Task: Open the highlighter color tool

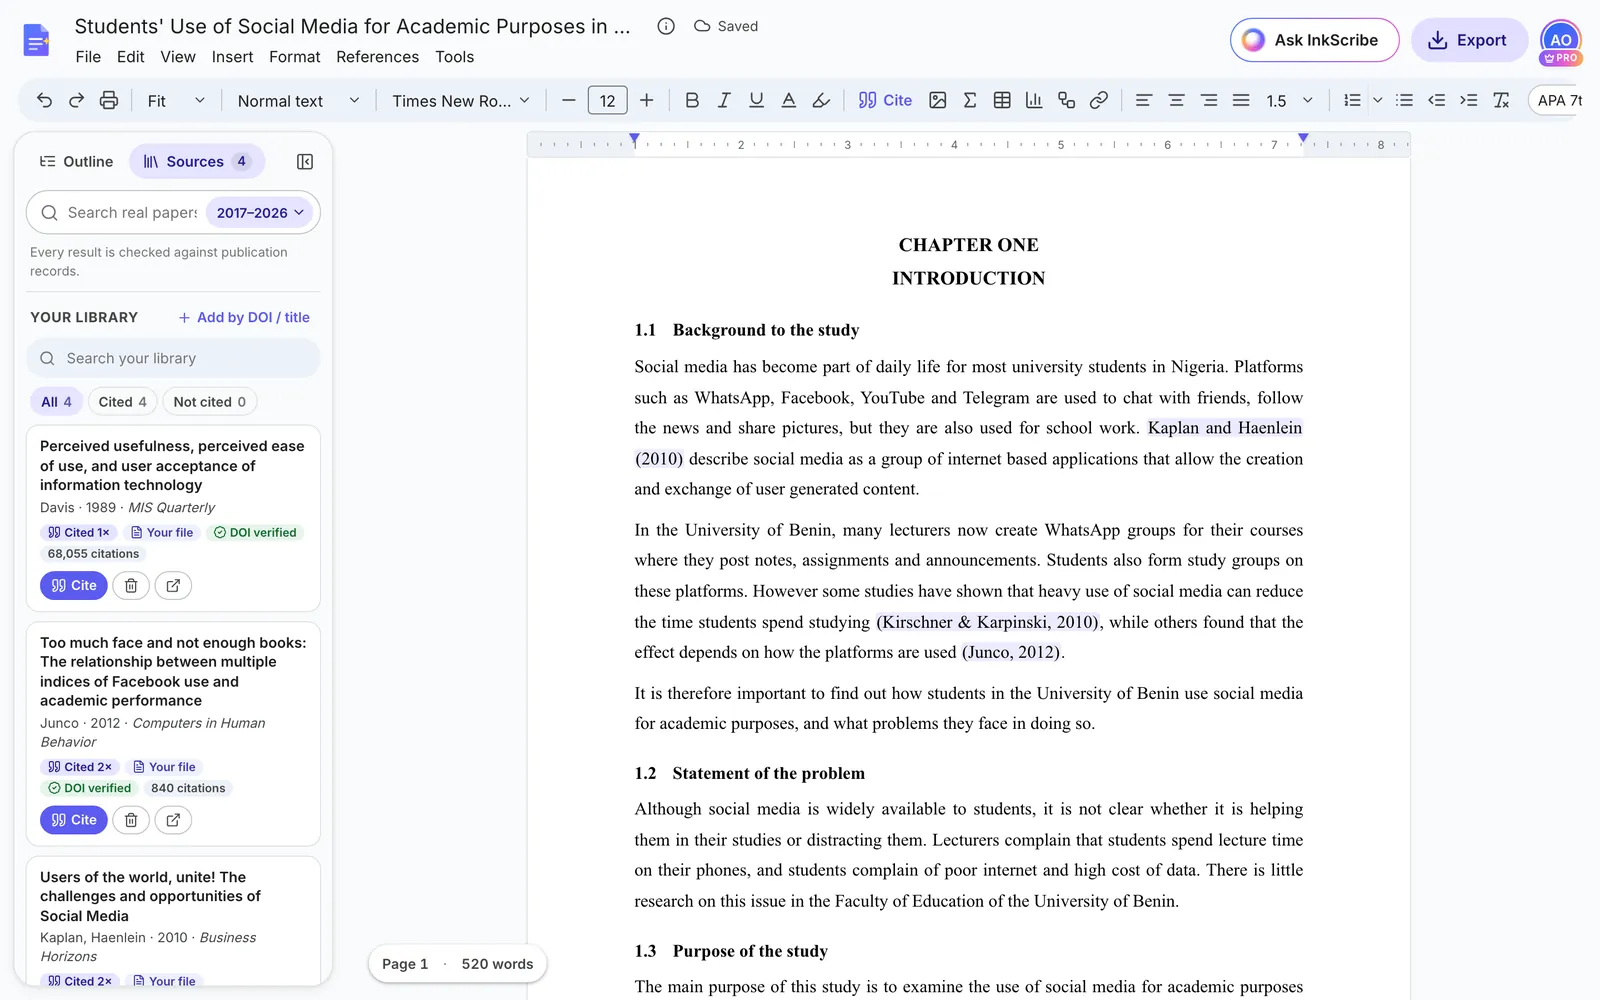Action: tap(821, 100)
